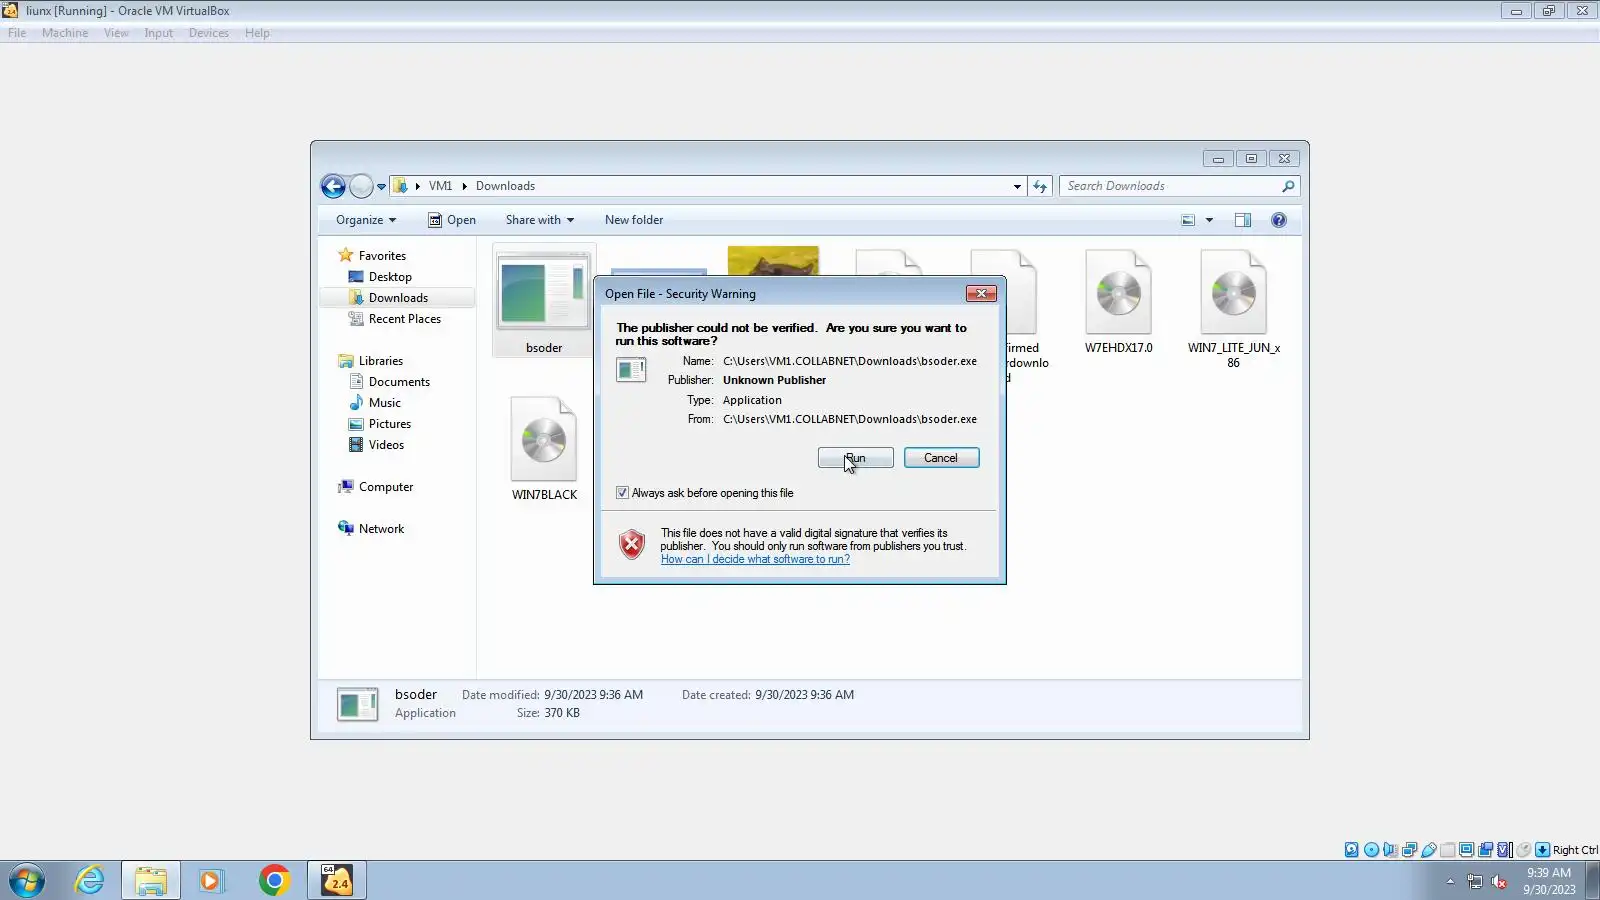Screen dimensions: 1600x900
Task: Click VirtualBox hard disk activity indicator
Action: (1352, 850)
